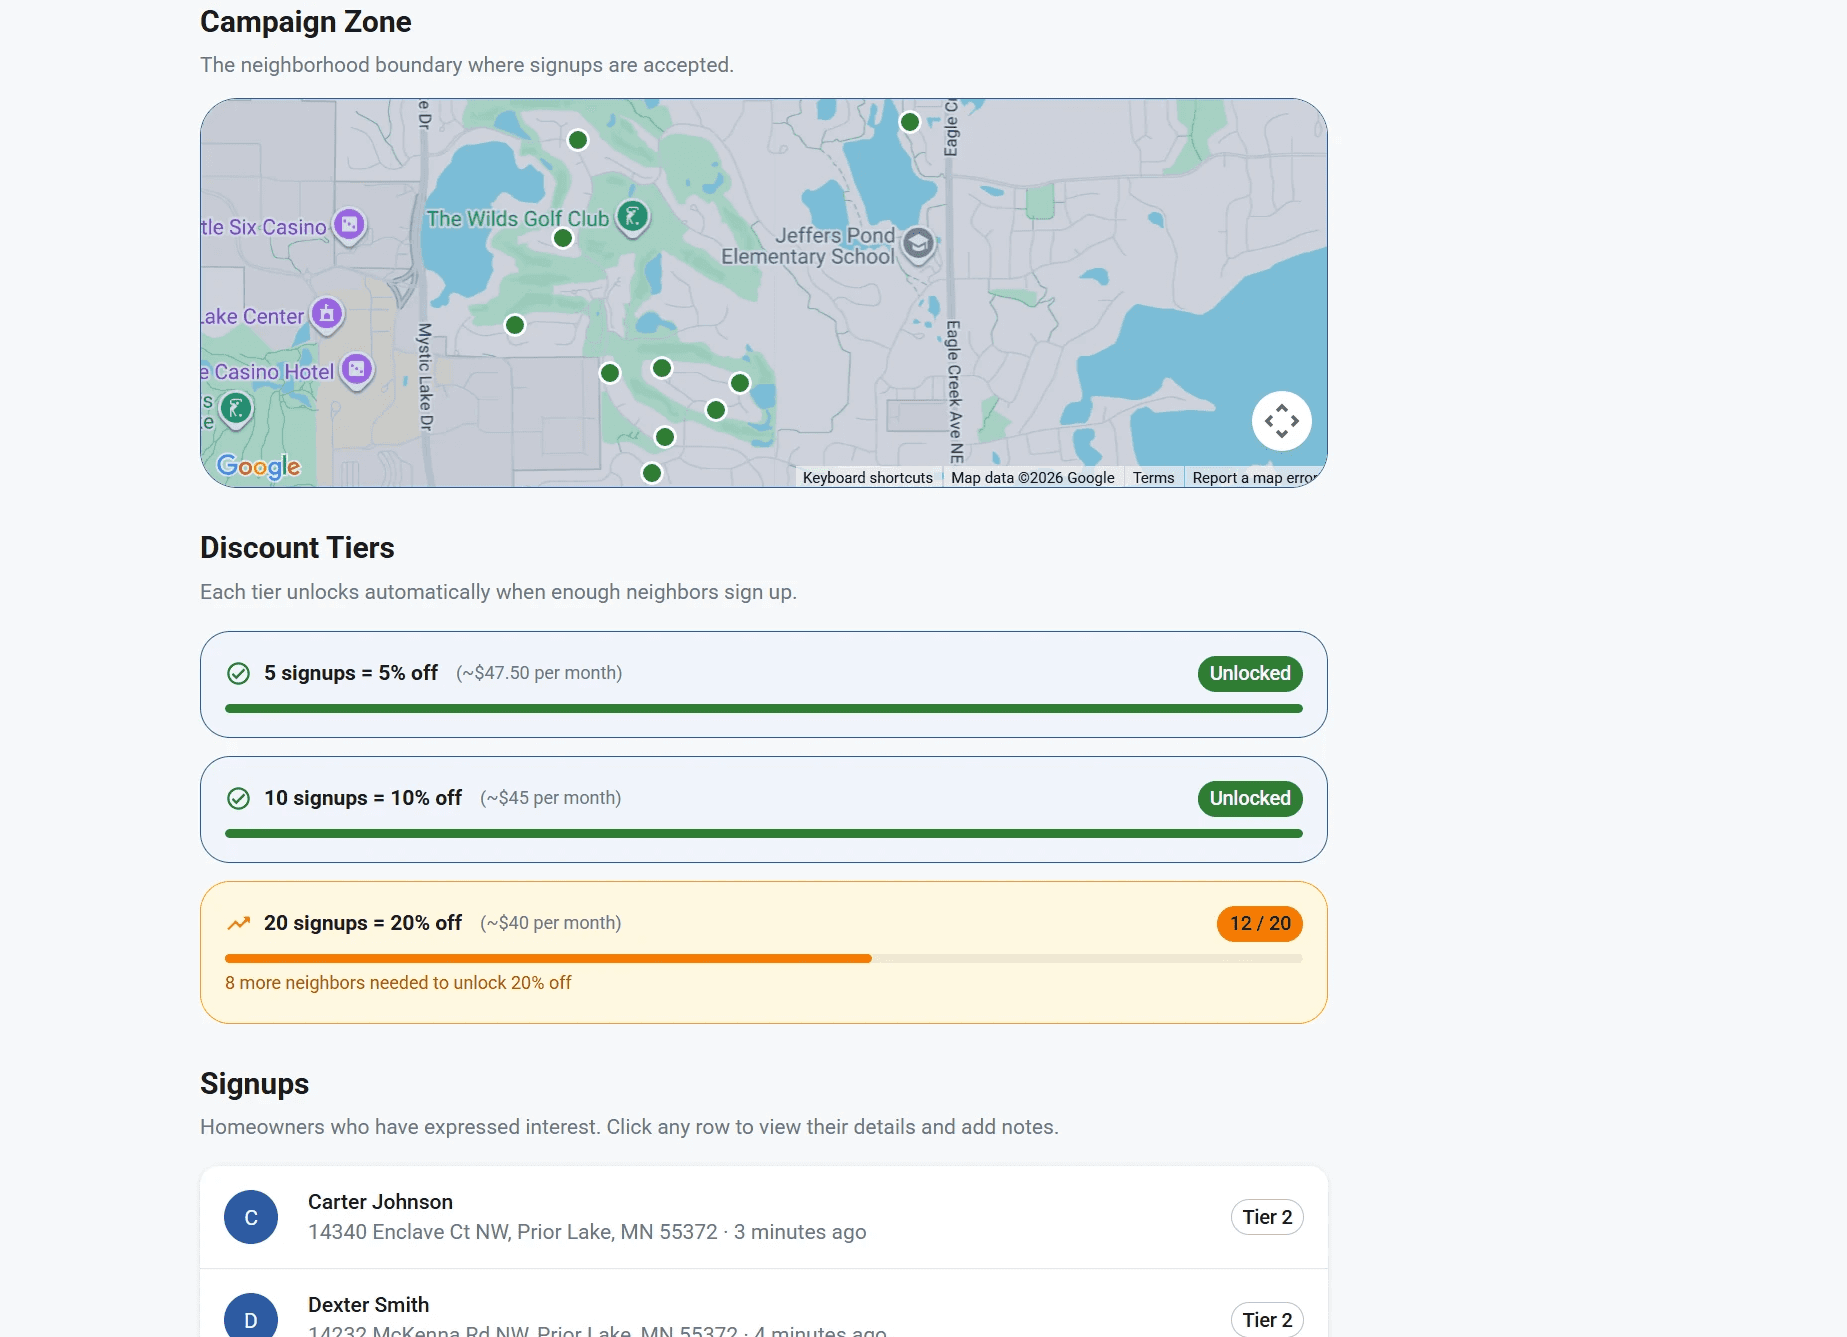Click the checkmark on the 10 signups tier
Image resolution: width=1847 pixels, height=1337 pixels.
coord(237,798)
